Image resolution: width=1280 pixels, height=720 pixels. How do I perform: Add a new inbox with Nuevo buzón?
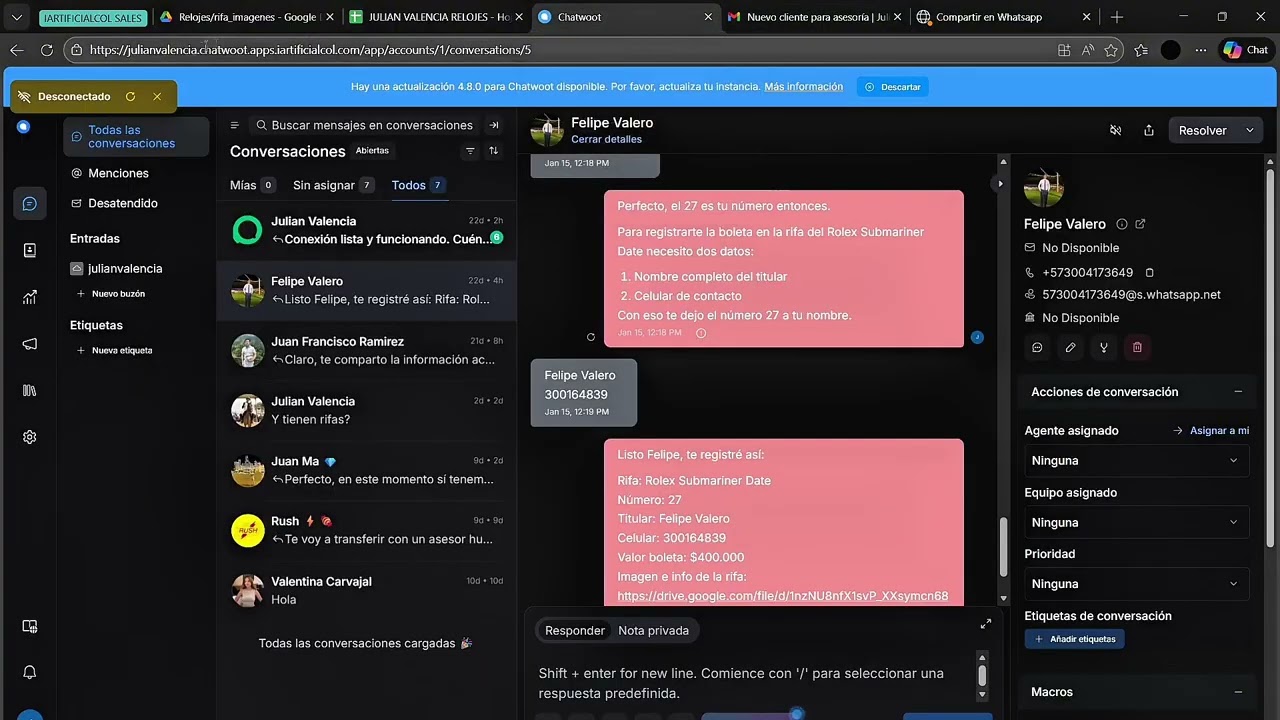pos(111,294)
